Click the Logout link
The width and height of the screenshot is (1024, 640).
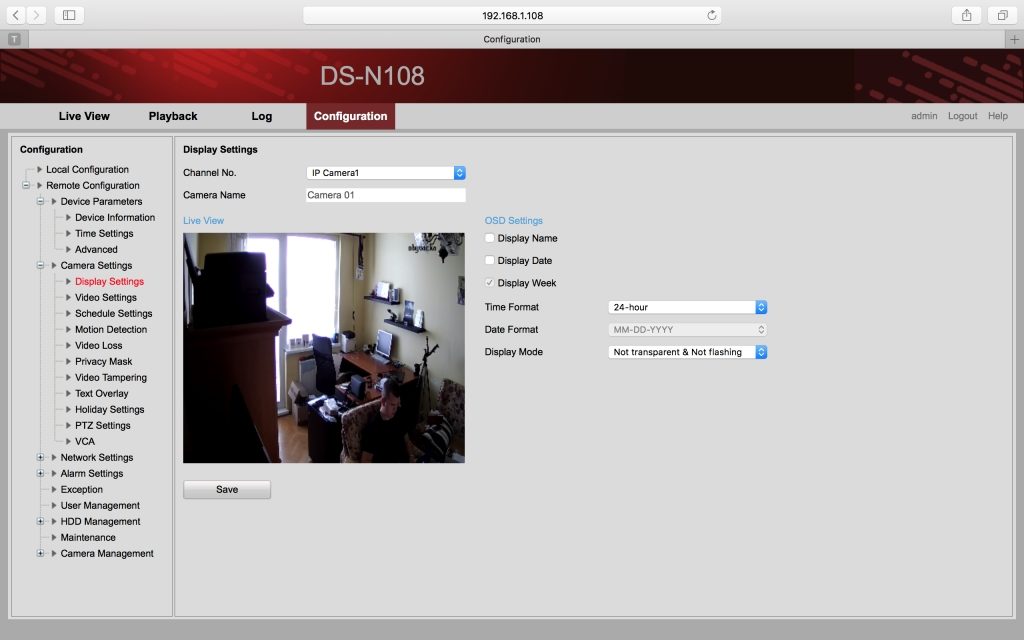click(962, 116)
